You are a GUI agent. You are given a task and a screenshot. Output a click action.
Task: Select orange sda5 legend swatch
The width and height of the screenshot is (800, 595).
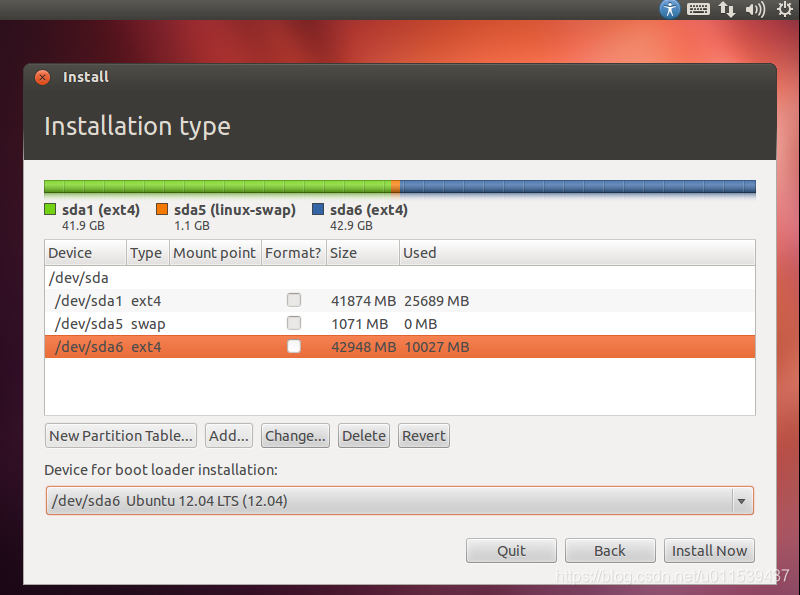[x=162, y=209]
